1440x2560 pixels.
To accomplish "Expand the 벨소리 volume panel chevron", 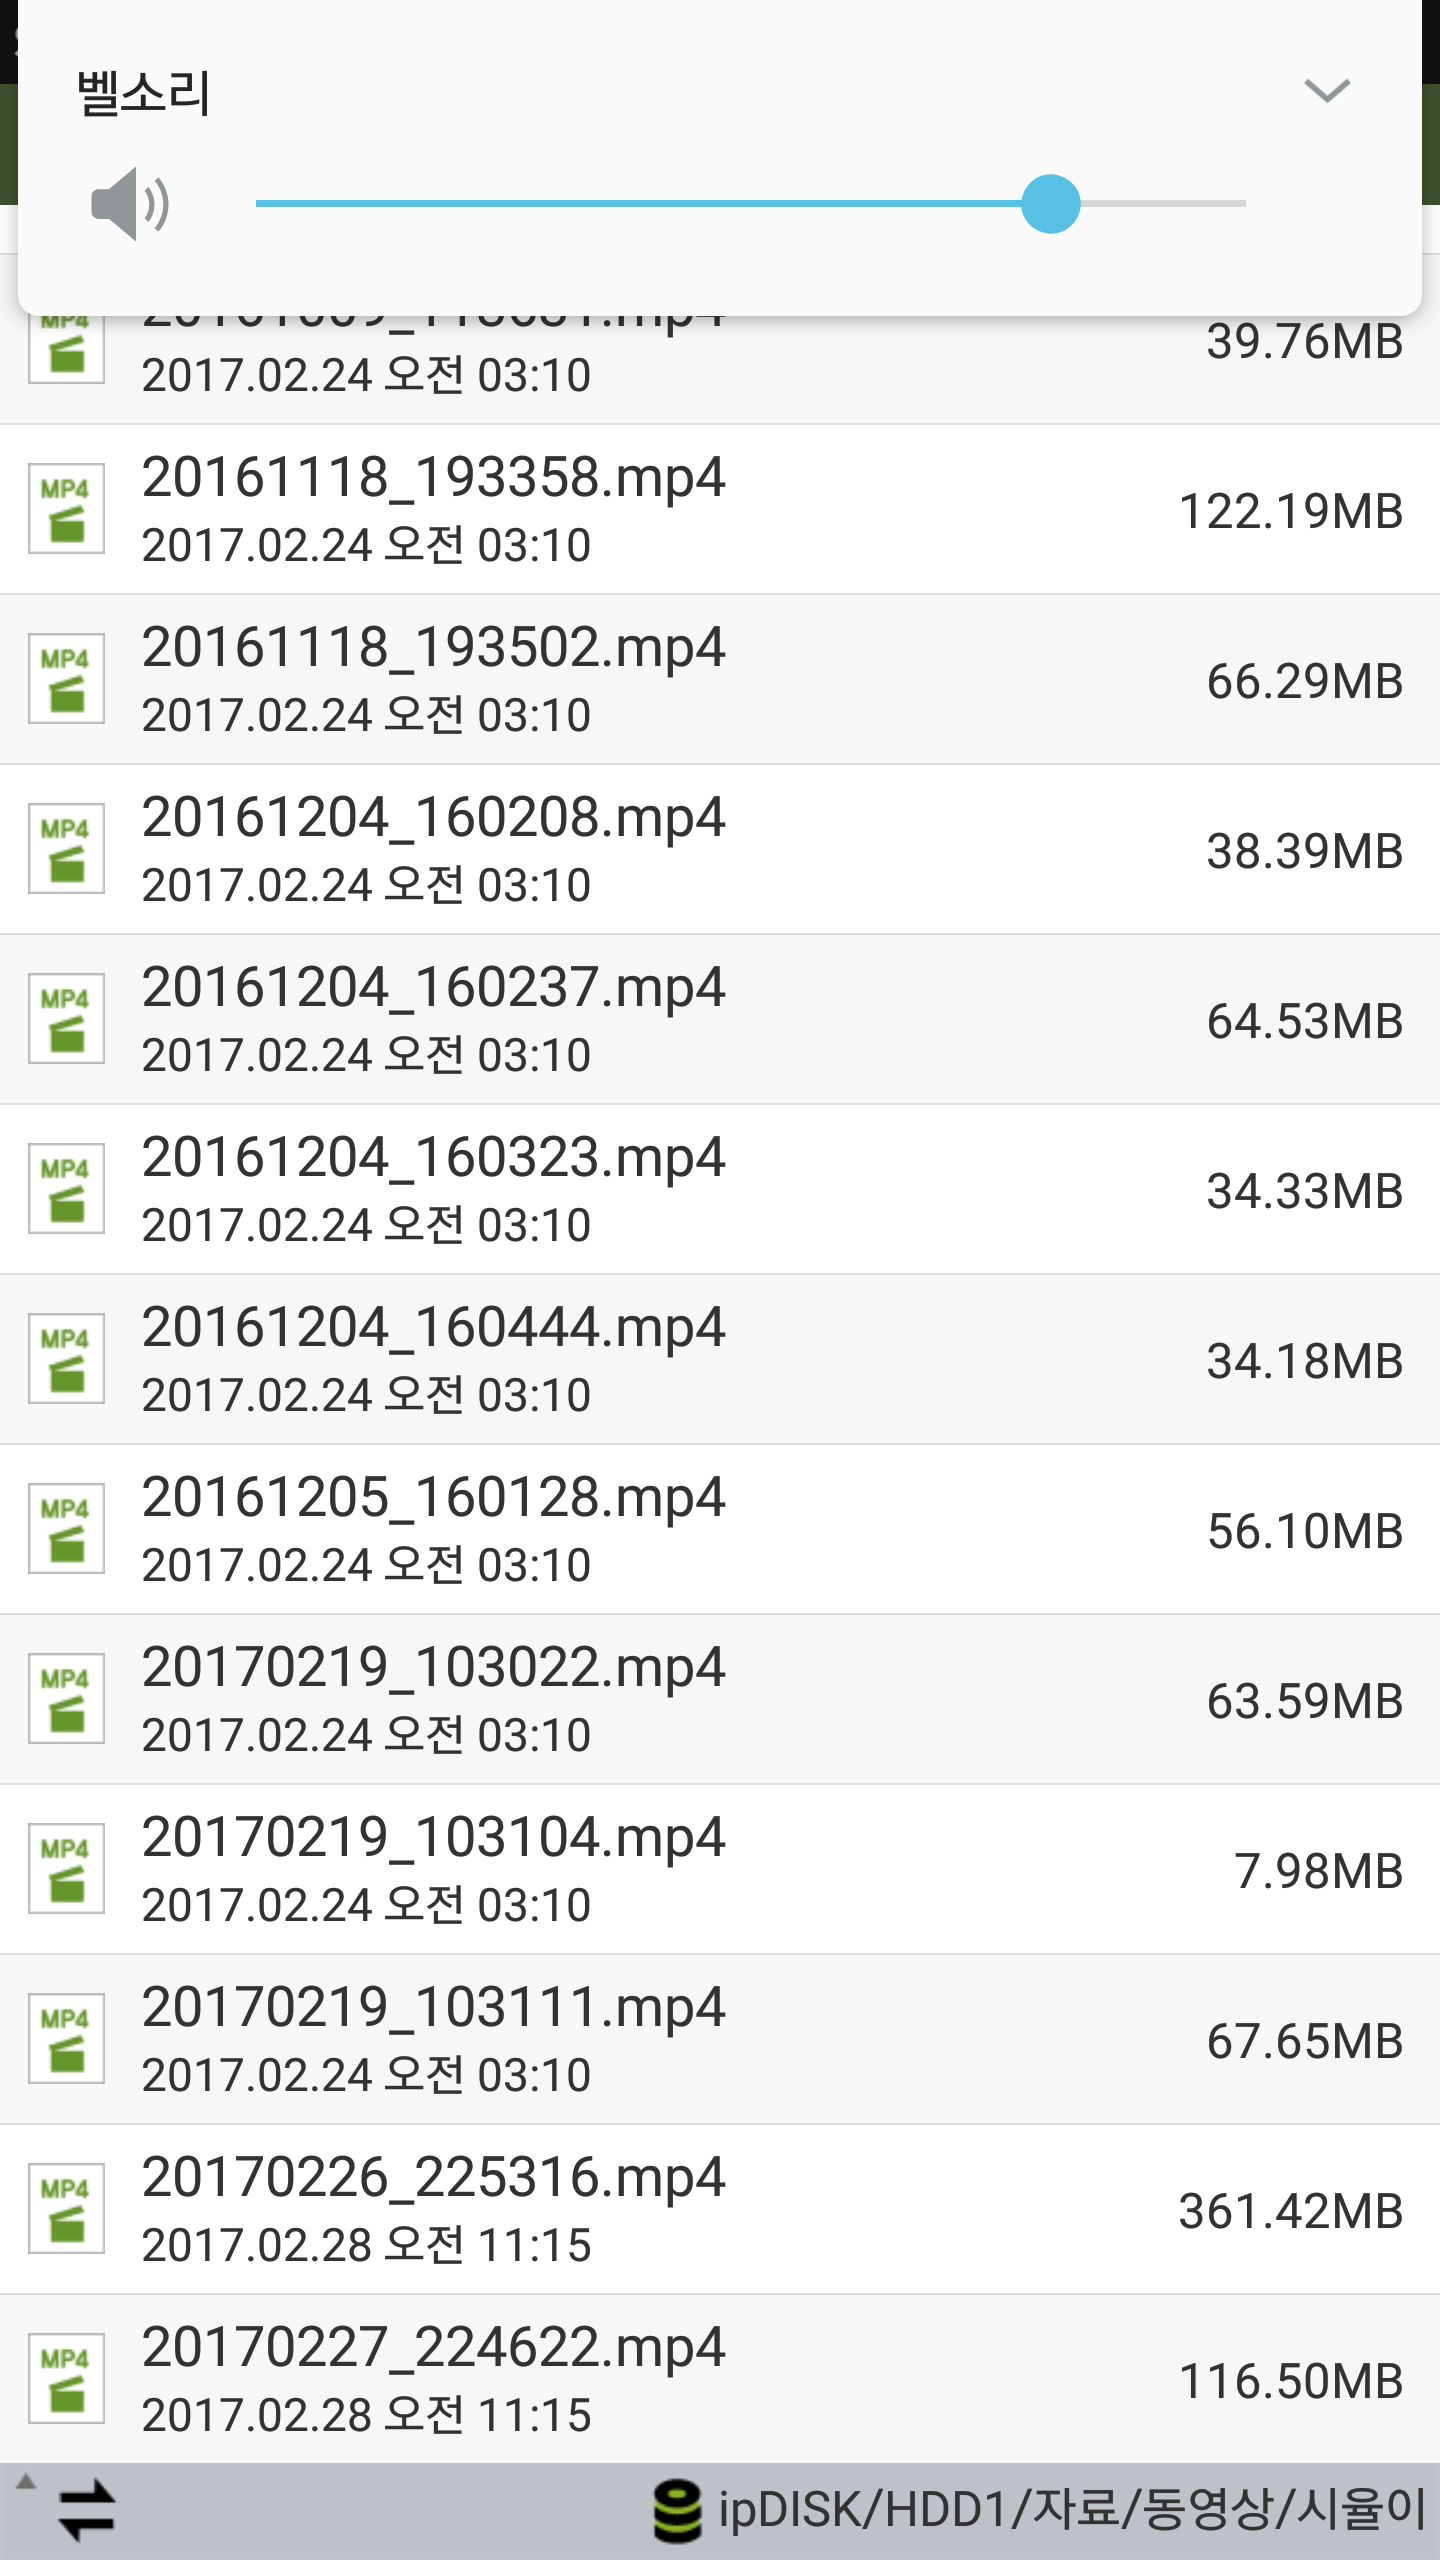I will pyautogui.click(x=1327, y=91).
